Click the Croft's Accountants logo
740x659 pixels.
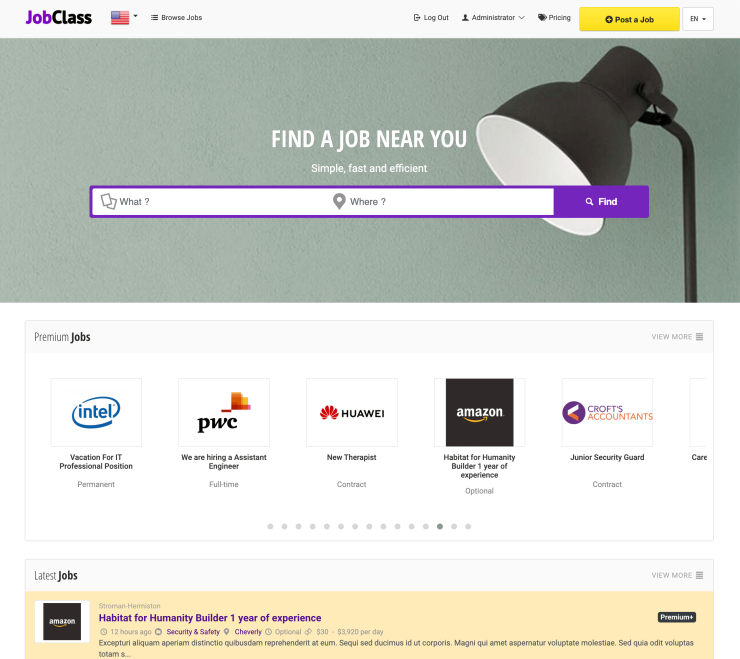pos(607,412)
